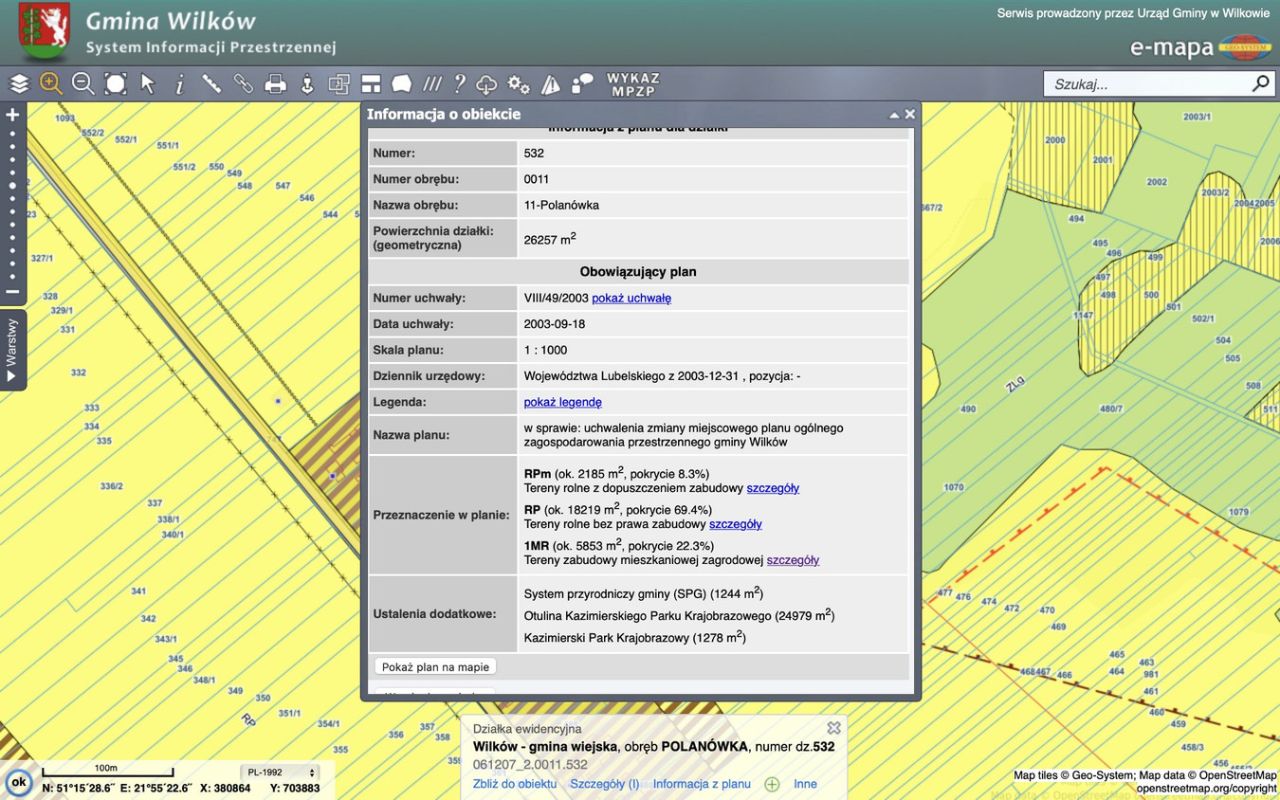Activate the object information 'i' tool
Viewport: 1280px width, 800px height.
click(180, 84)
